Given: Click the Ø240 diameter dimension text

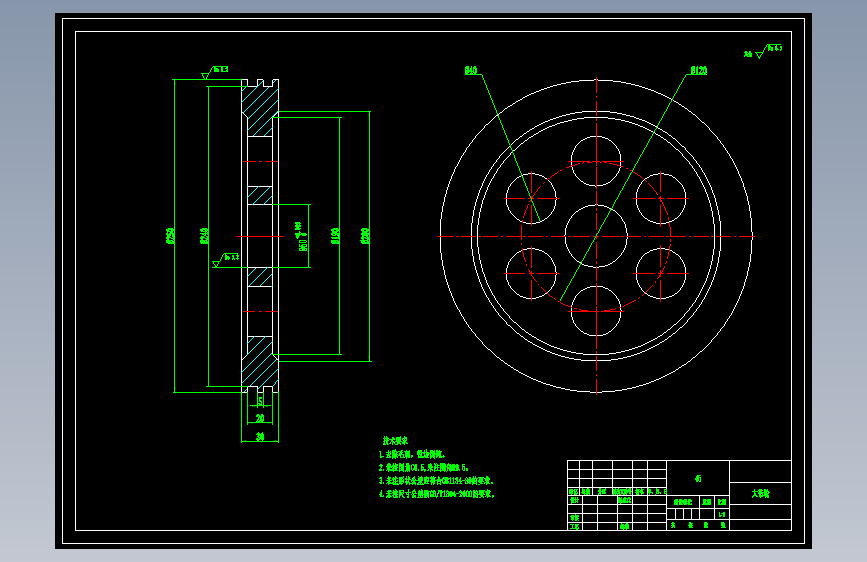Looking at the screenshot, I should coord(204,236).
